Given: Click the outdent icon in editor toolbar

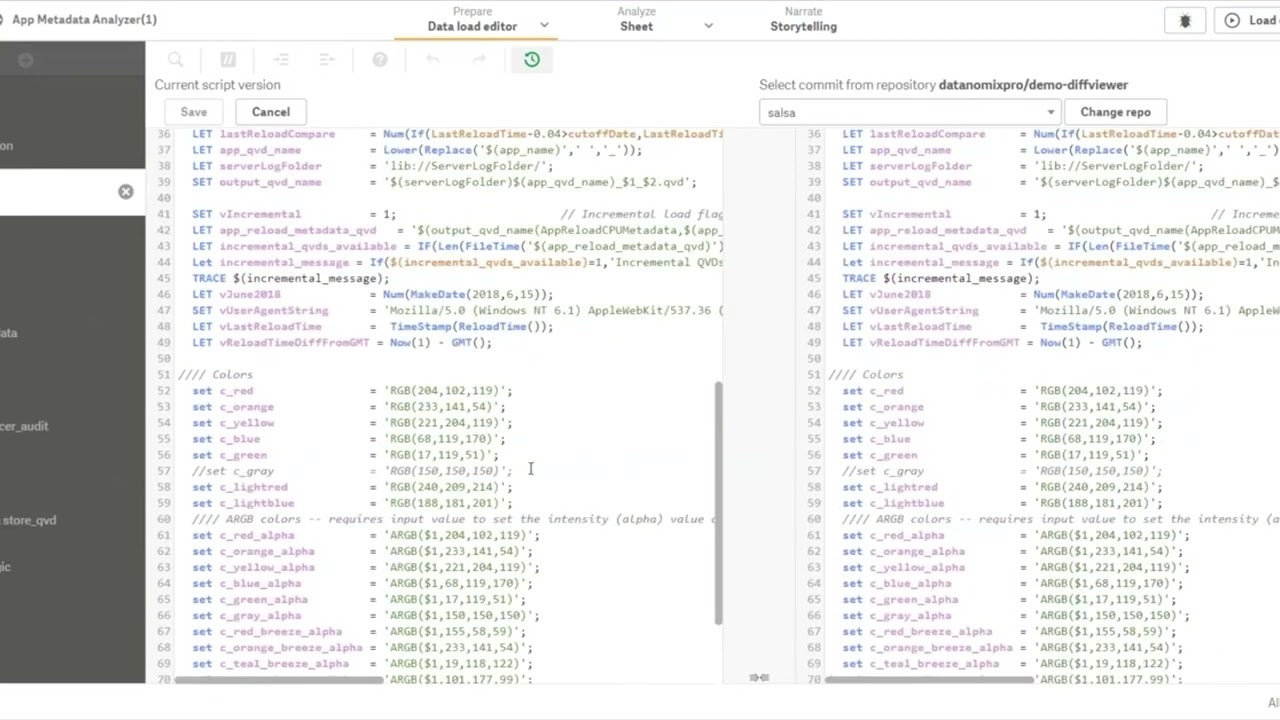Looking at the screenshot, I should pos(327,60).
